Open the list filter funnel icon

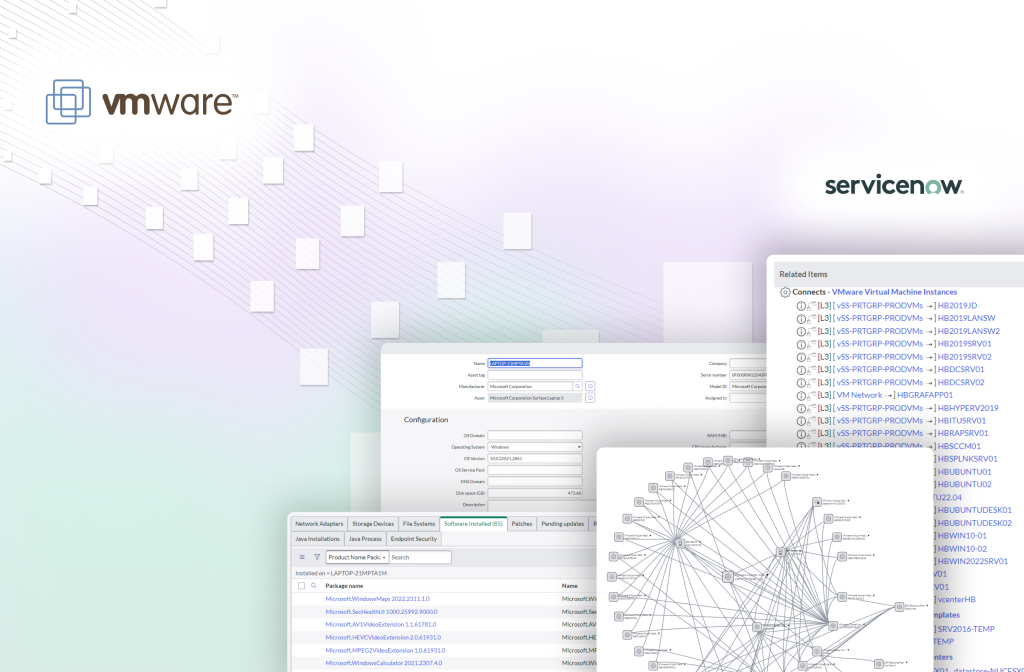pos(317,557)
